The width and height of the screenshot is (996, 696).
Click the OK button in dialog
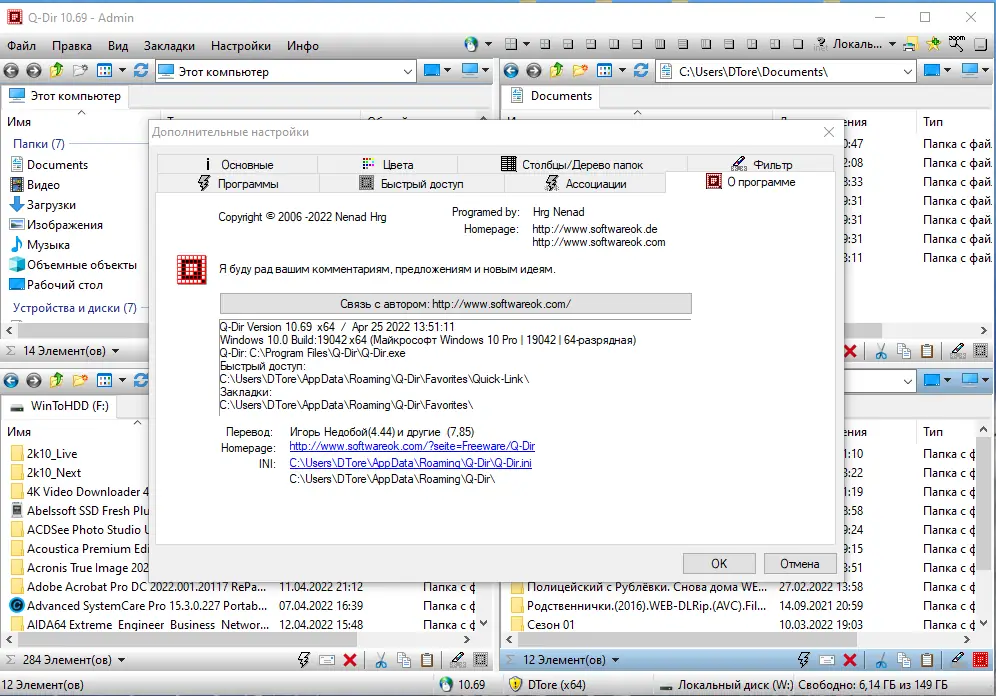pos(719,564)
